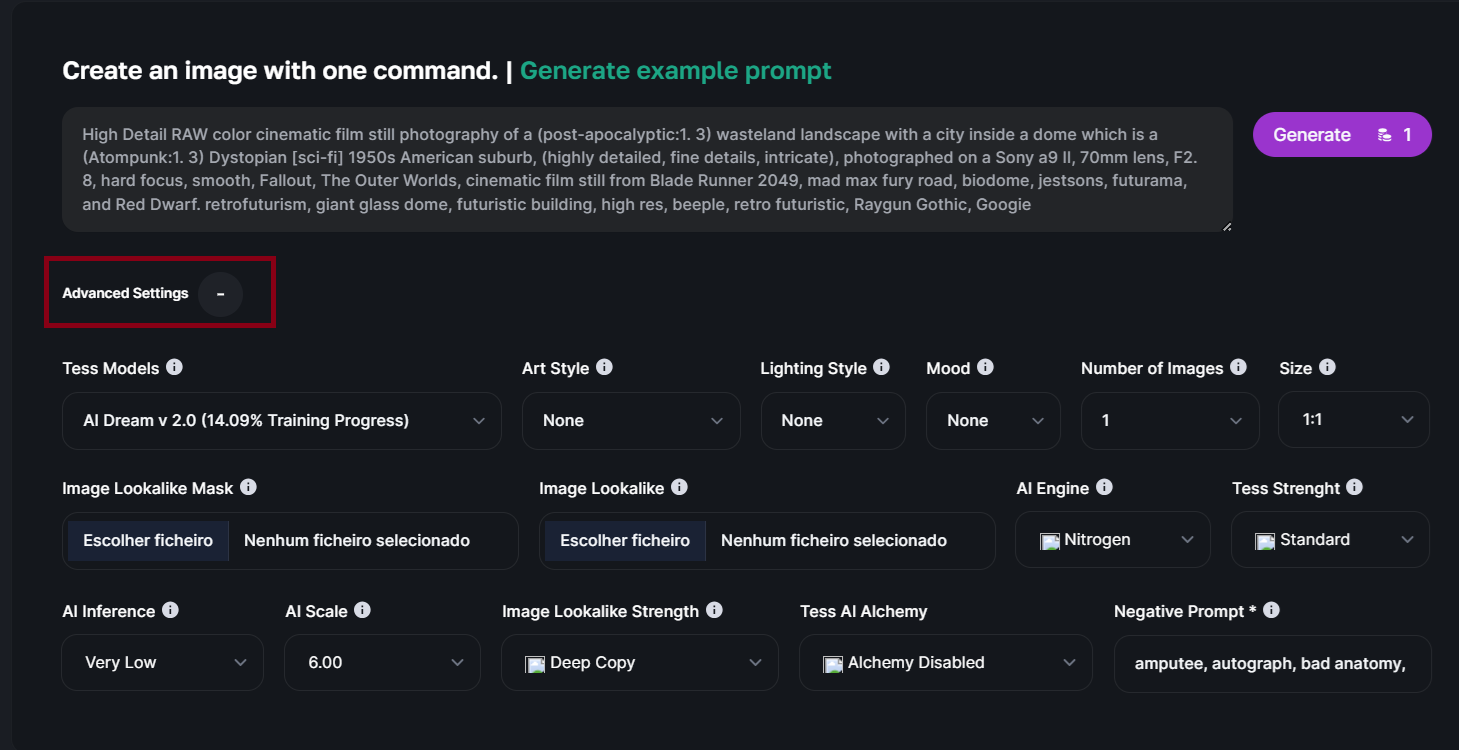
Task: Open the Deep Copy lookalike strength dropdown
Action: 640,662
